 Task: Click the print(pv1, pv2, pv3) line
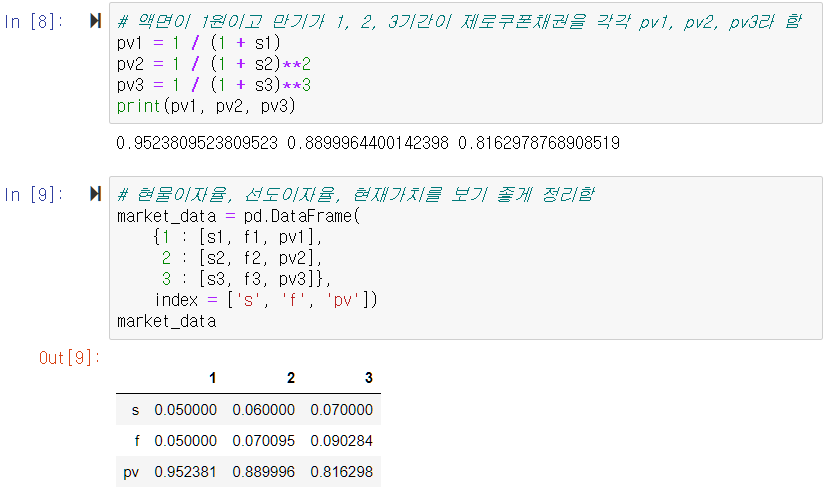(x=206, y=106)
